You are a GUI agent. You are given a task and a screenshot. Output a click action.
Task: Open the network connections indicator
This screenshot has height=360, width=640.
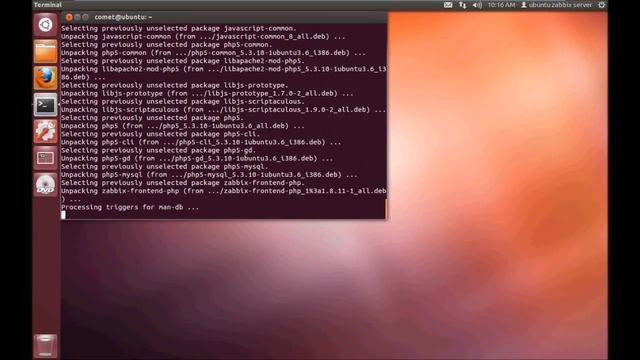click(462, 5)
